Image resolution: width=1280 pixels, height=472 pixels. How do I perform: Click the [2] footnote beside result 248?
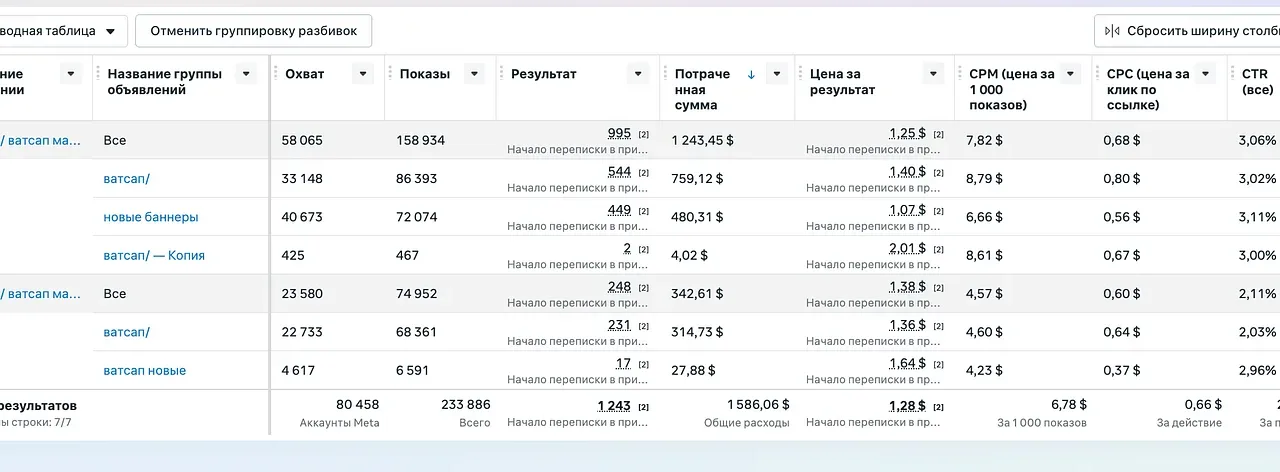(x=644, y=288)
